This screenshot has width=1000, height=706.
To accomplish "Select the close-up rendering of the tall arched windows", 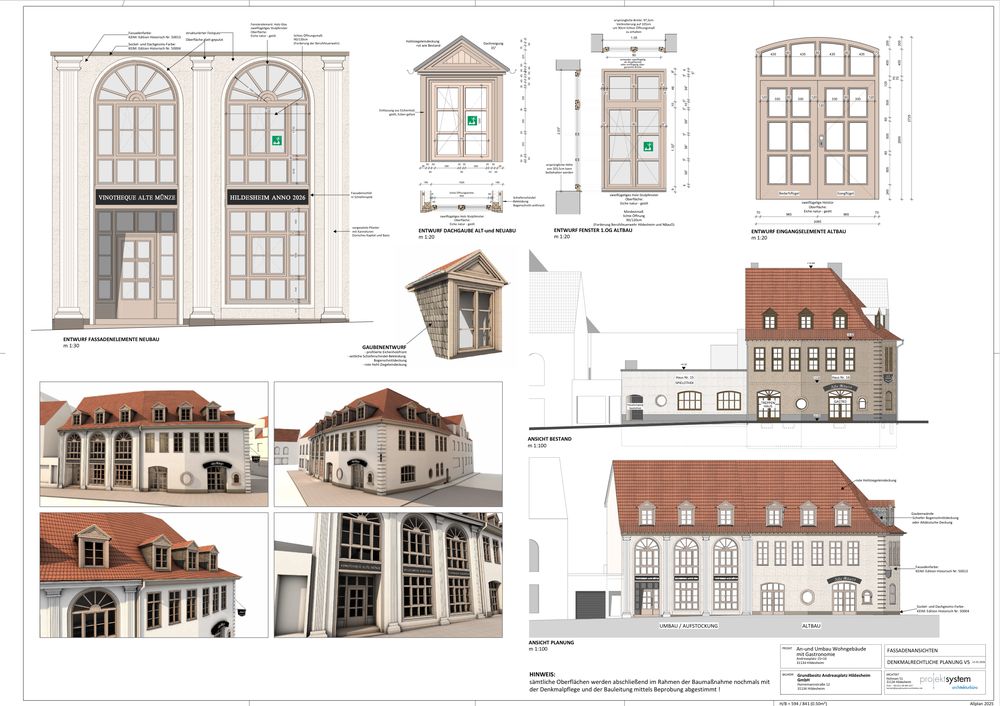I will pos(388,575).
